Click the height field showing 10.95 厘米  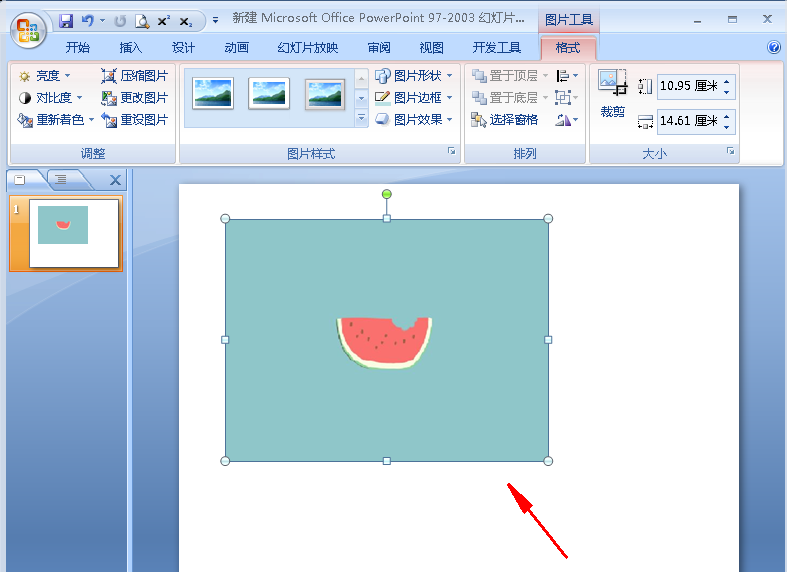click(x=689, y=86)
